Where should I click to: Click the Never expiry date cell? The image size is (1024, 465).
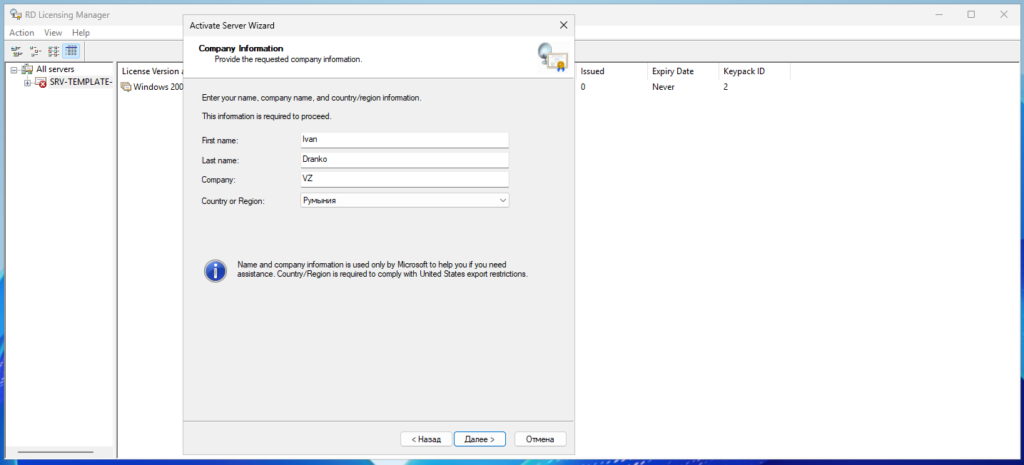pyautogui.click(x=663, y=88)
